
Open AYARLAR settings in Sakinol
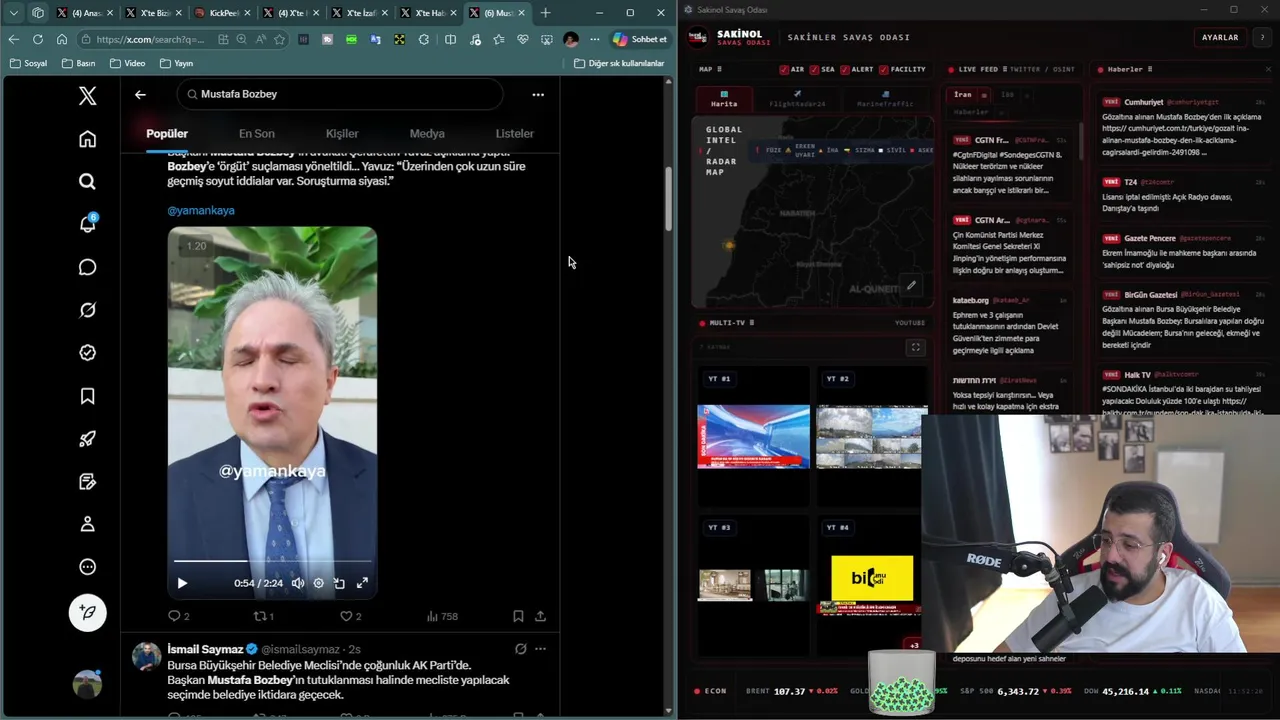(1220, 37)
